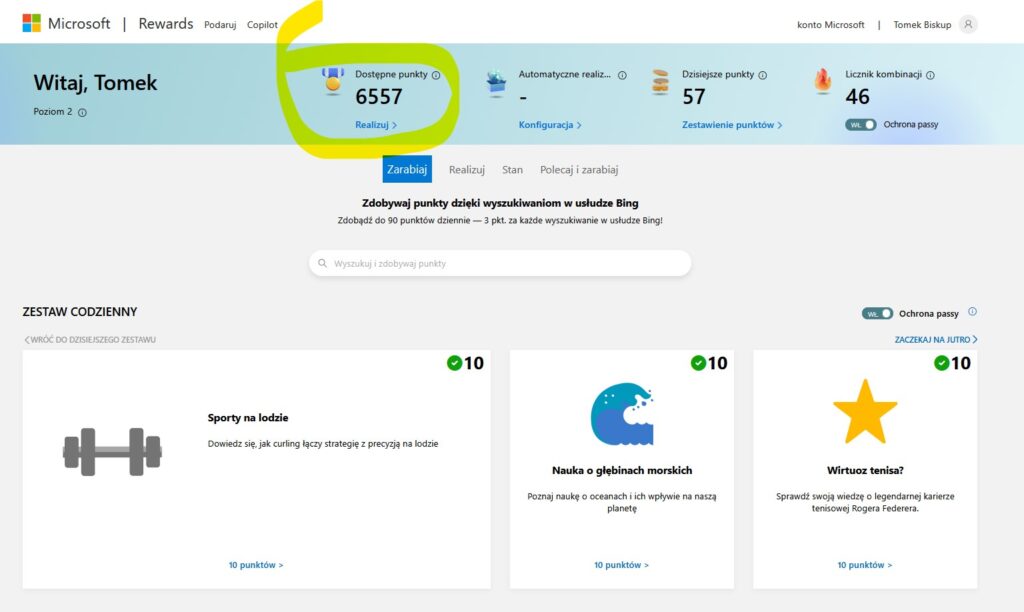Image resolution: width=1024 pixels, height=612 pixels.
Task: Open Wirtuoz tenisa? card title
Action: pos(865,470)
